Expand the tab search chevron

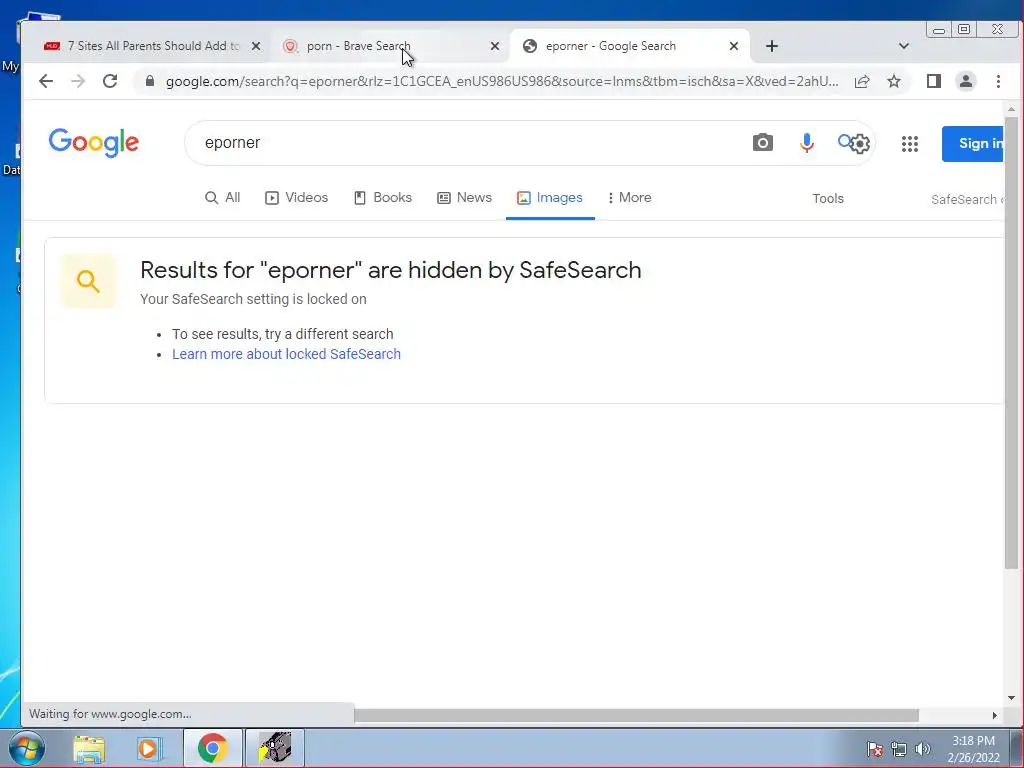(x=904, y=46)
